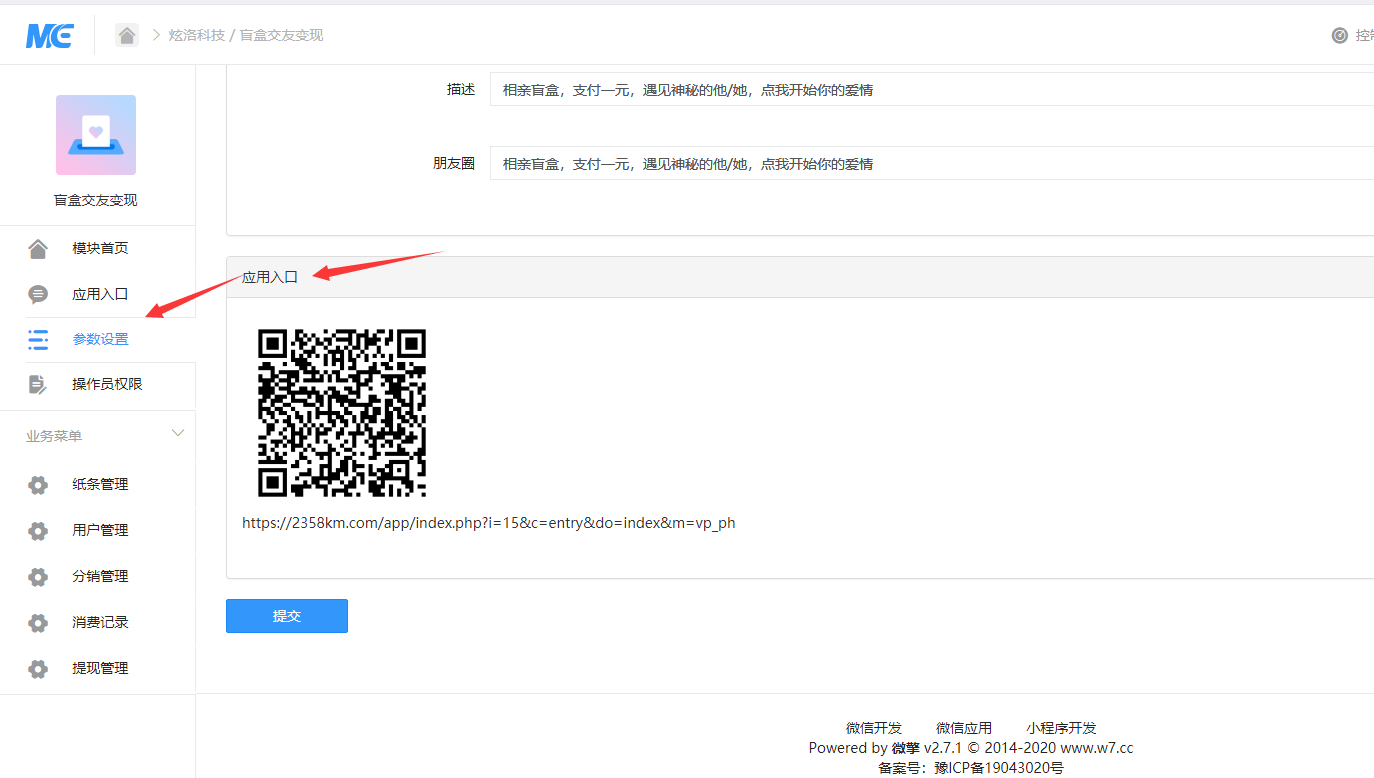The image size is (1374, 778).
Task: Click the 2358km.com entry URL text
Action: click(489, 523)
